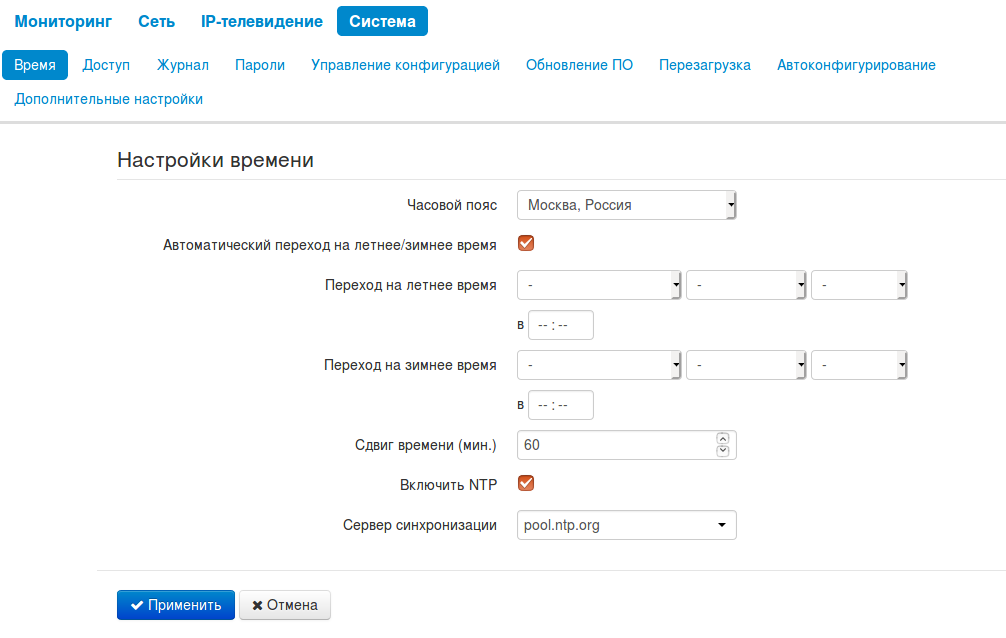1006x638 pixels.
Task: Click the Применить button
Action: coord(176,605)
